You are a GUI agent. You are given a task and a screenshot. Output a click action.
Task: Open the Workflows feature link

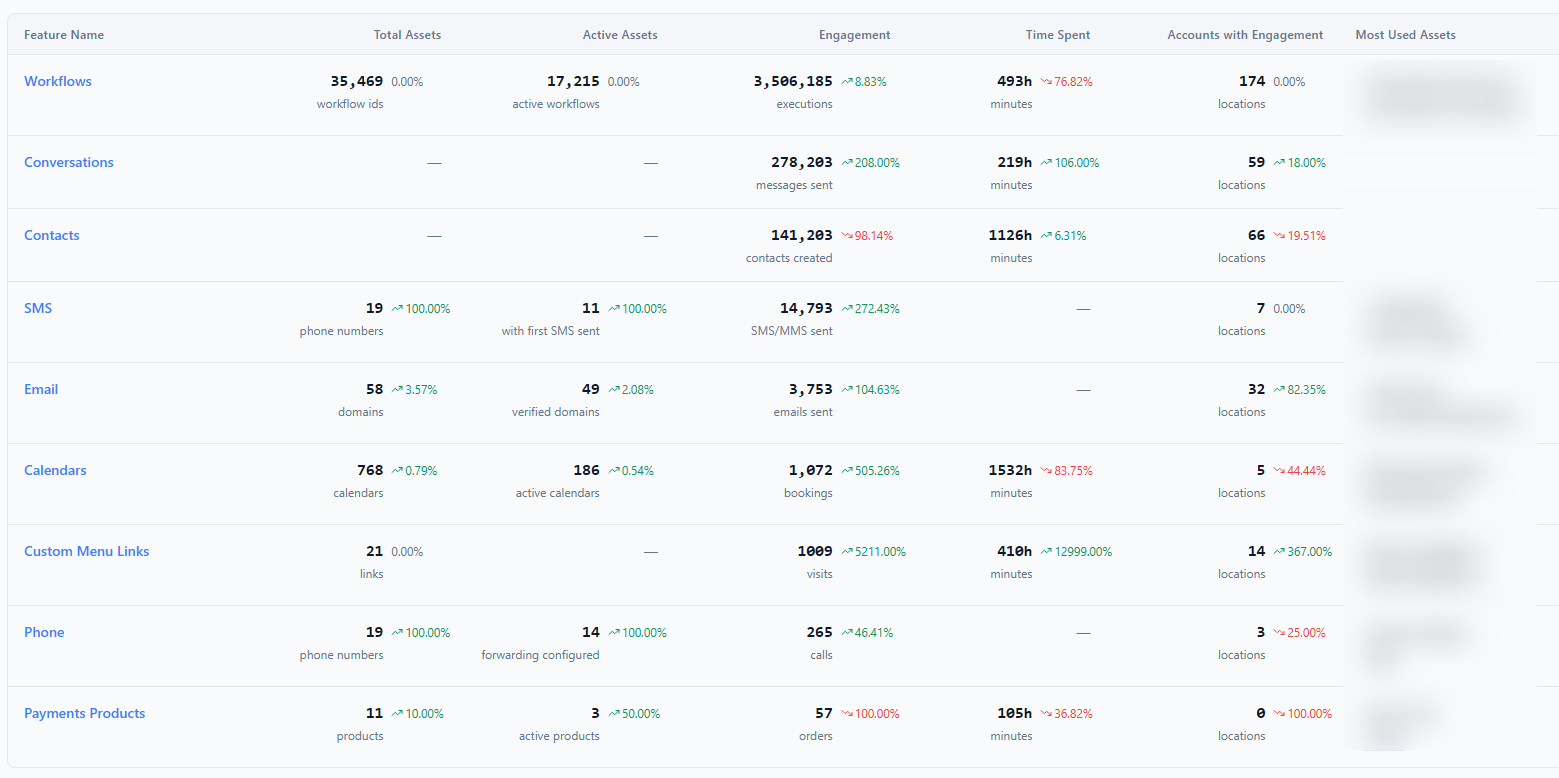point(58,81)
